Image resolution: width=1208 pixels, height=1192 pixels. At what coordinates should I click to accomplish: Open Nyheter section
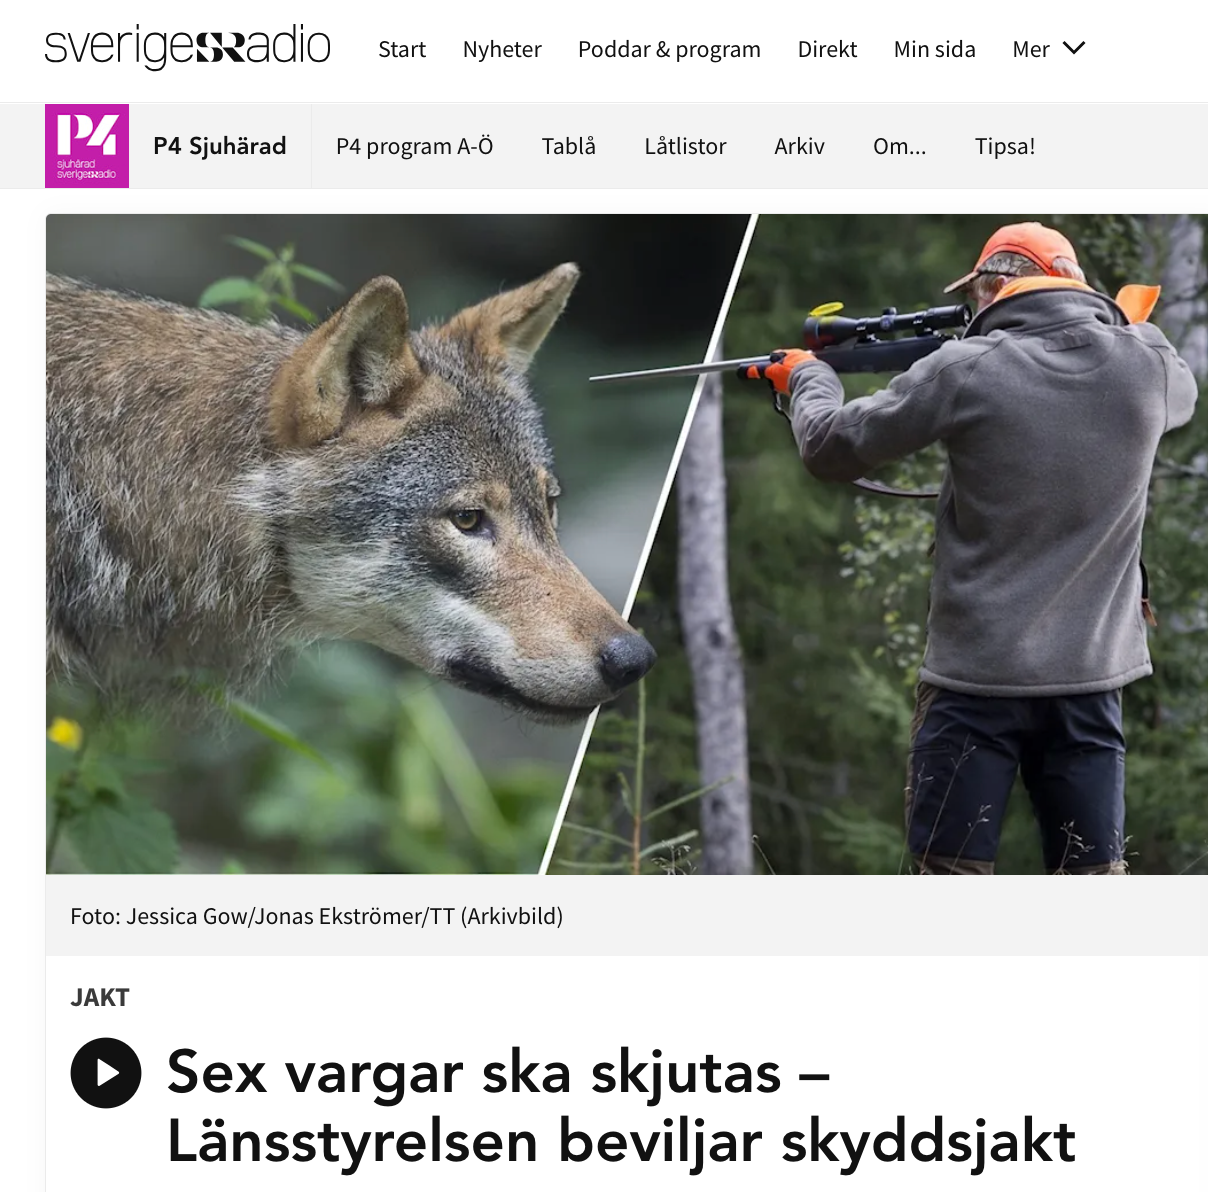[502, 49]
